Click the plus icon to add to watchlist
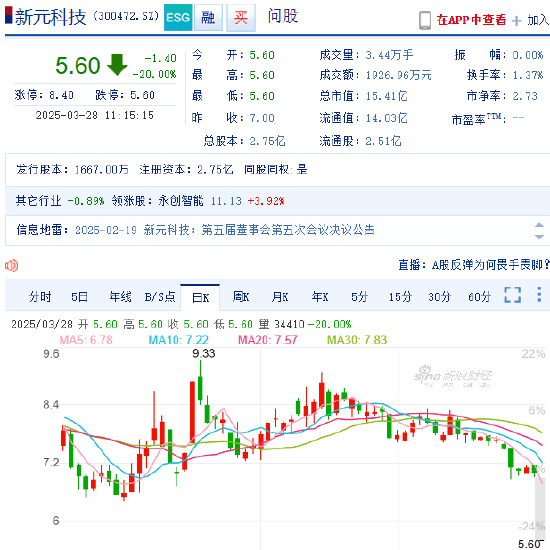 click(x=516, y=21)
